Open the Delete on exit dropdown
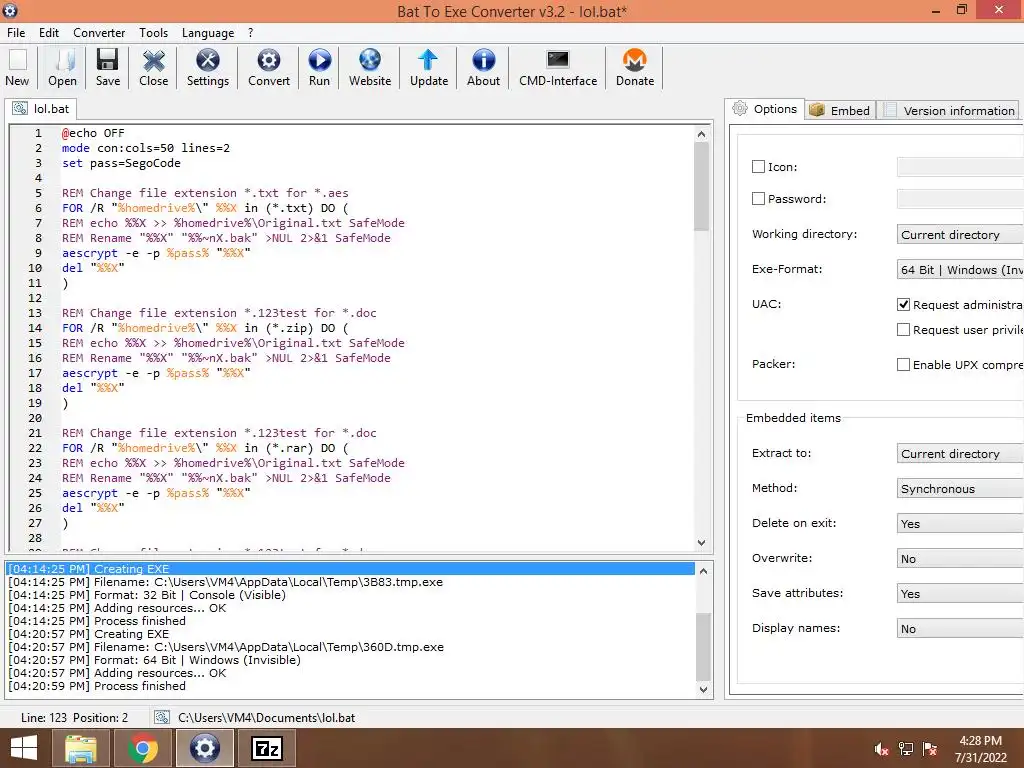Viewport: 1024px width, 768px height. click(960, 524)
